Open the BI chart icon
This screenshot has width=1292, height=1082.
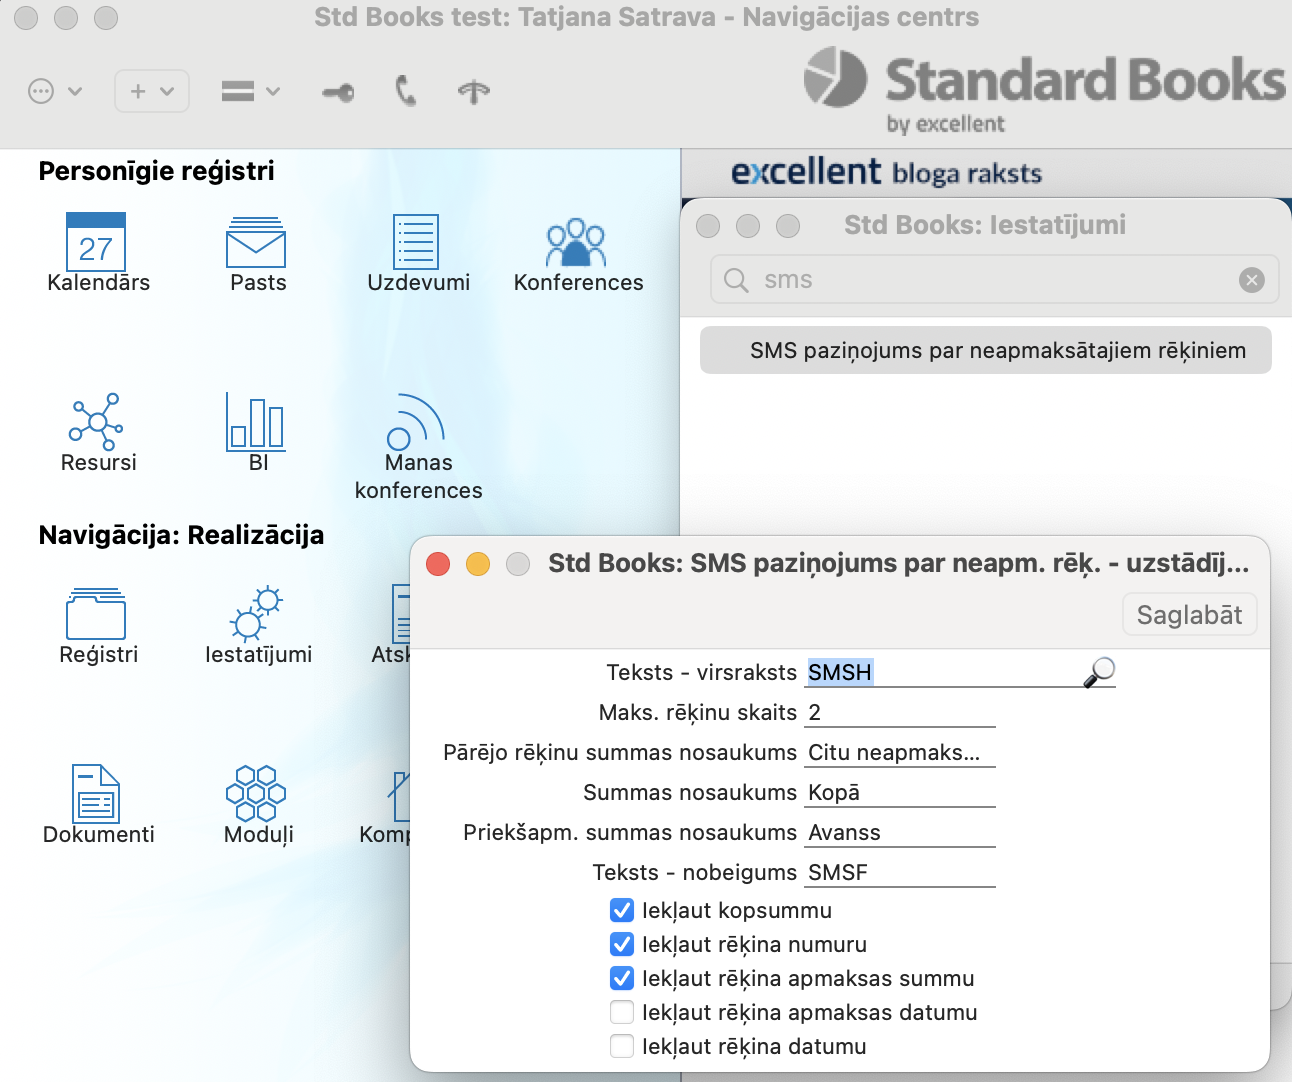coord(255,420)
